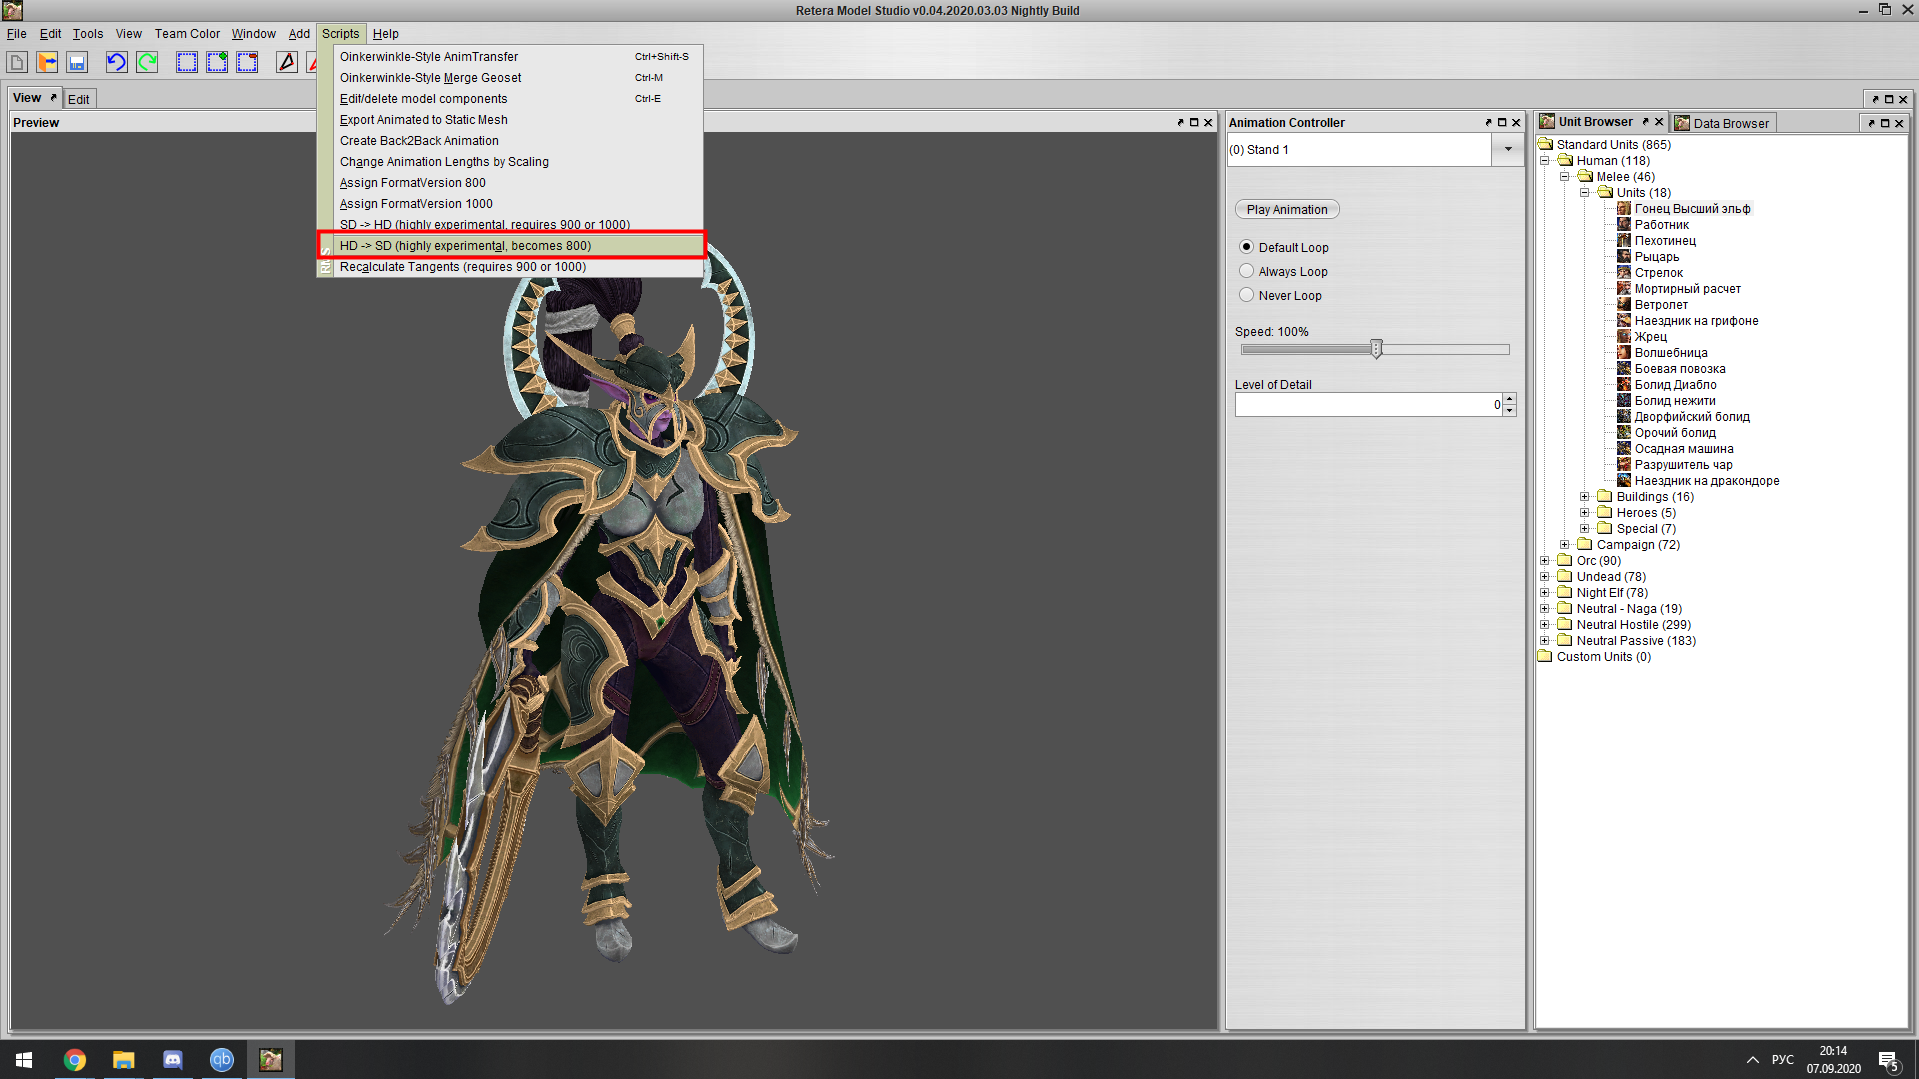Expand the Night Elf (78) tree node

point(1545,593)
